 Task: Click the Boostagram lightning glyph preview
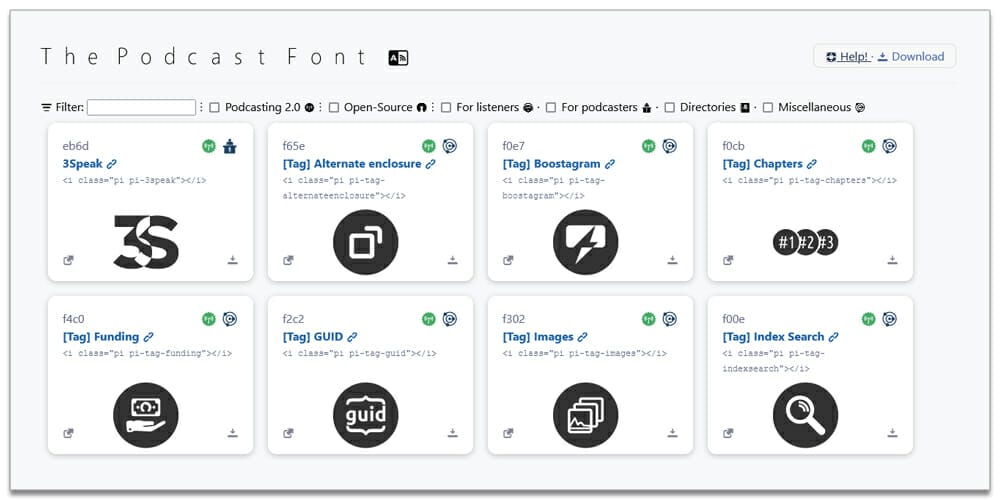(585, 242)
